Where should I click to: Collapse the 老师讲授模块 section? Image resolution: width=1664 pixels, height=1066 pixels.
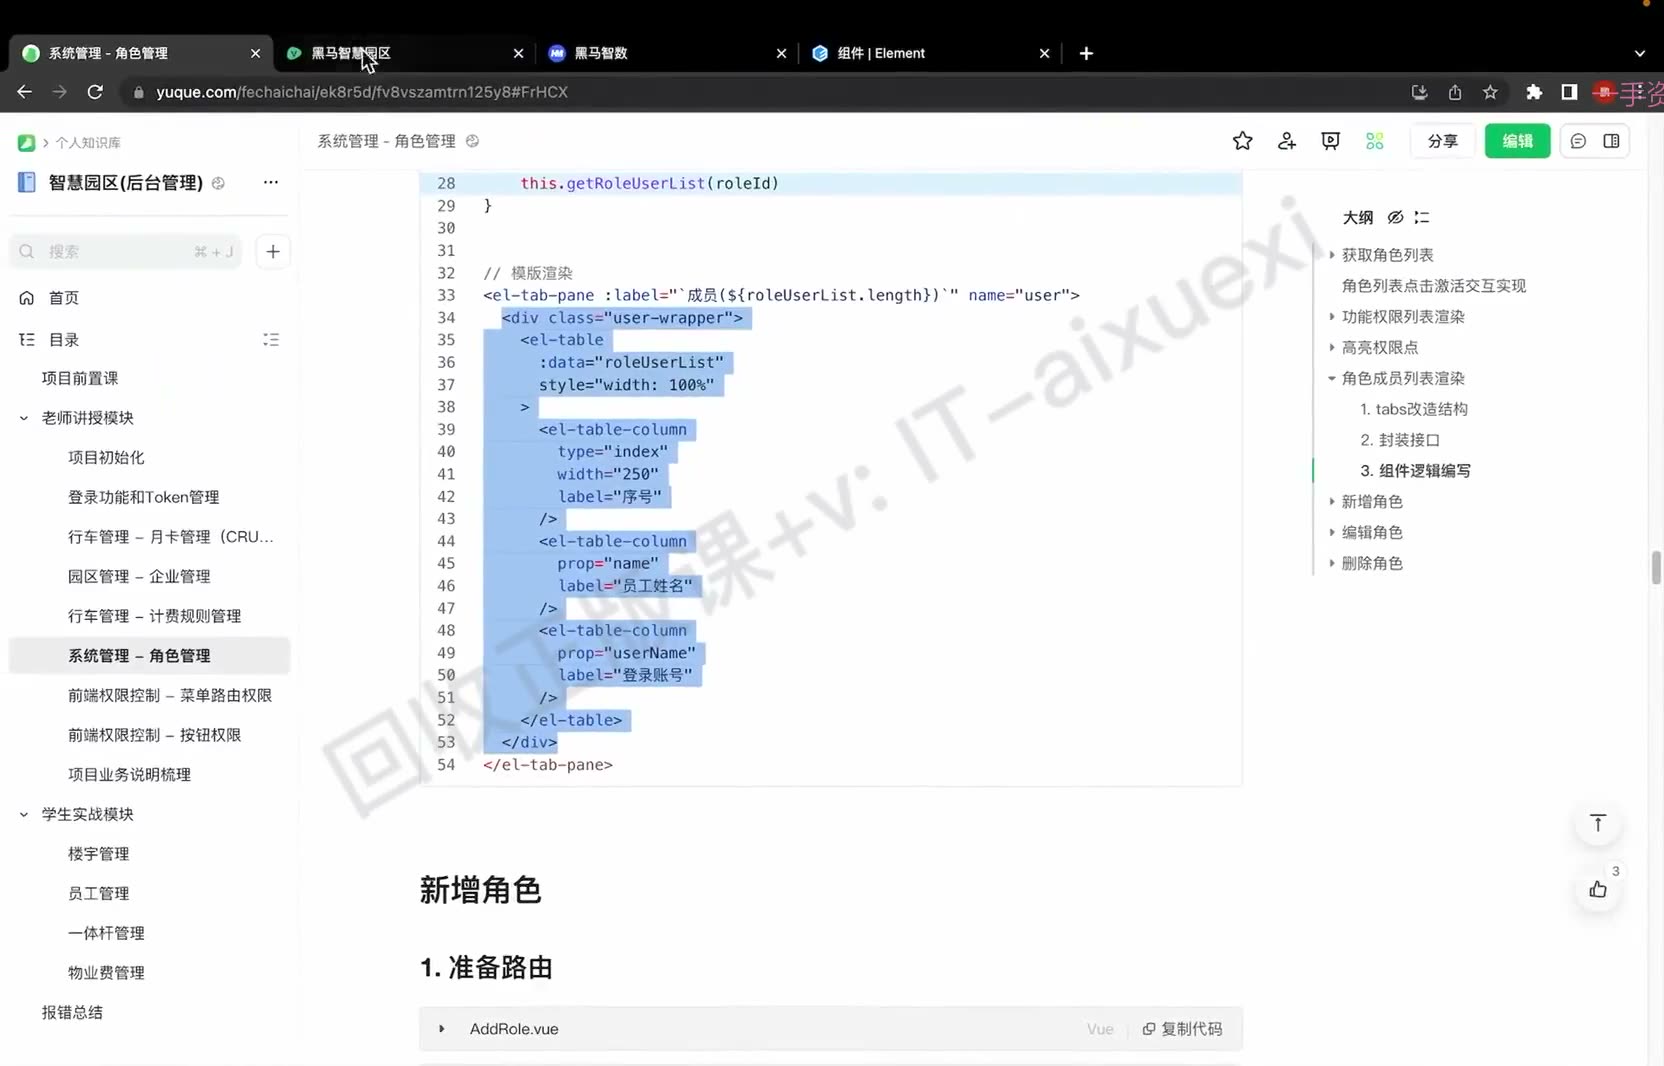pos(24,418)
